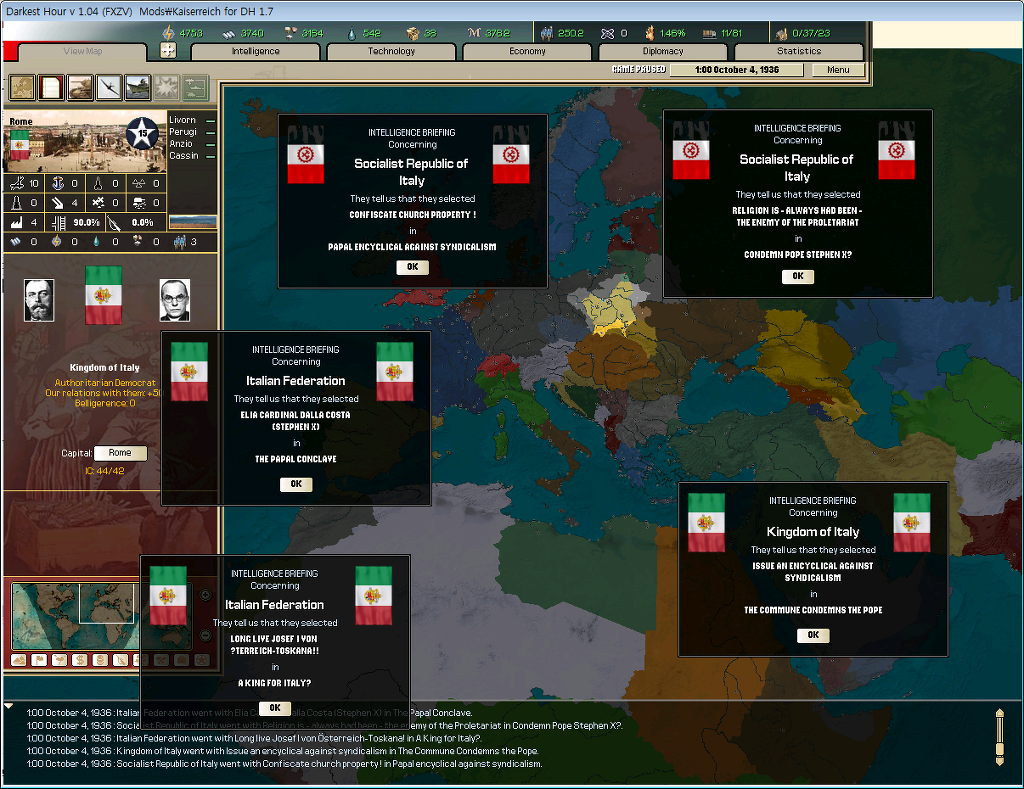Viewport: 1024px width, 789px height.
Task: Click the factory industry icon
Action: [17, 223]
